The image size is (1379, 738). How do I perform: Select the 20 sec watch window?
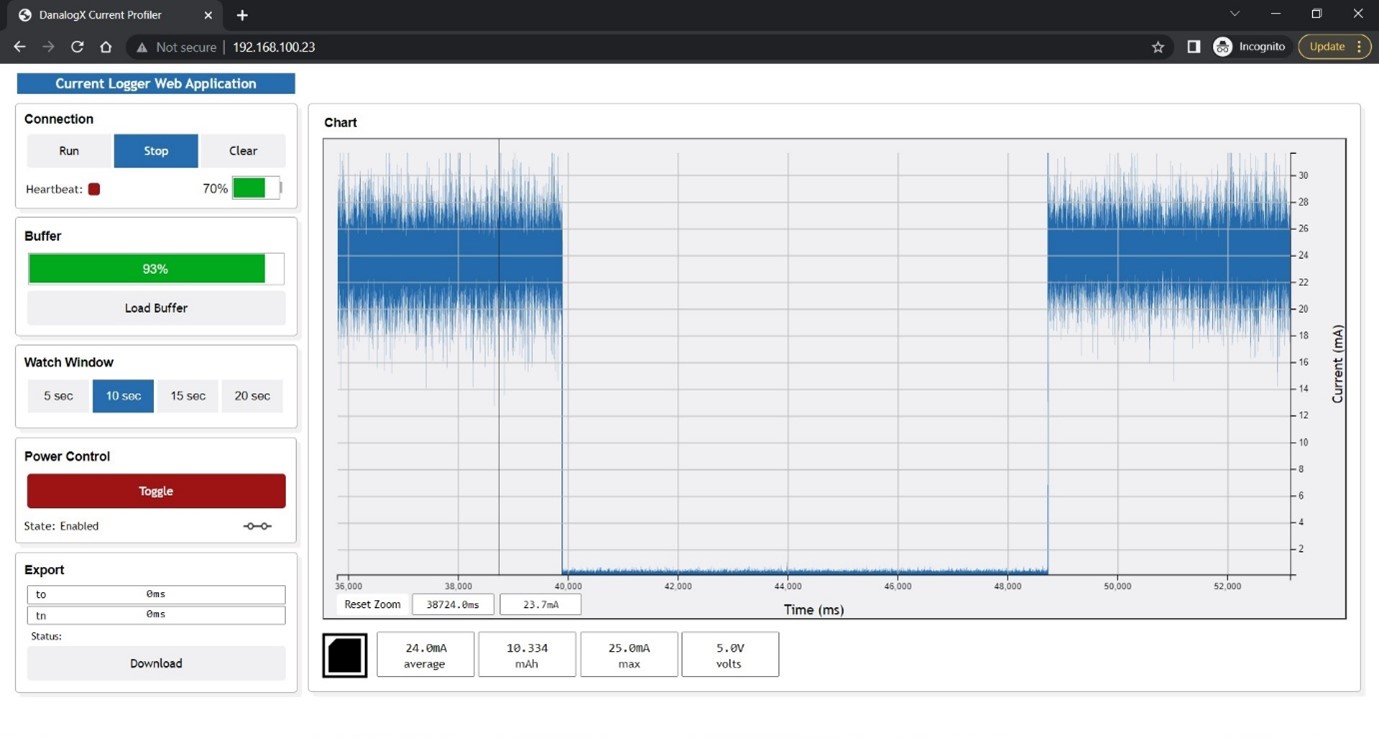click(x=252, y=396)
